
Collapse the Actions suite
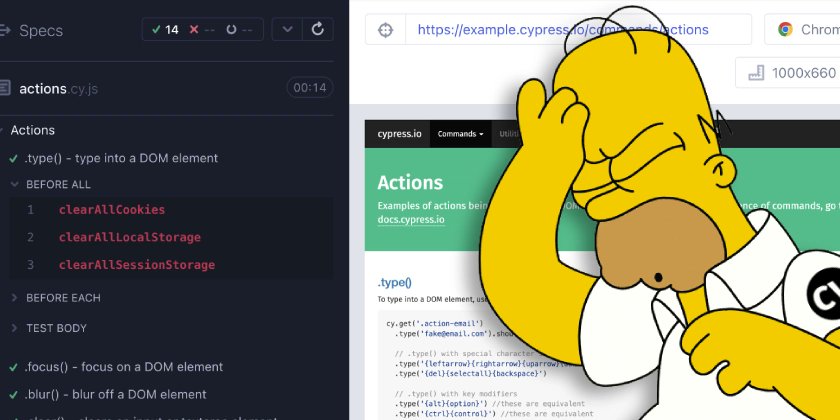pos(33,130)
